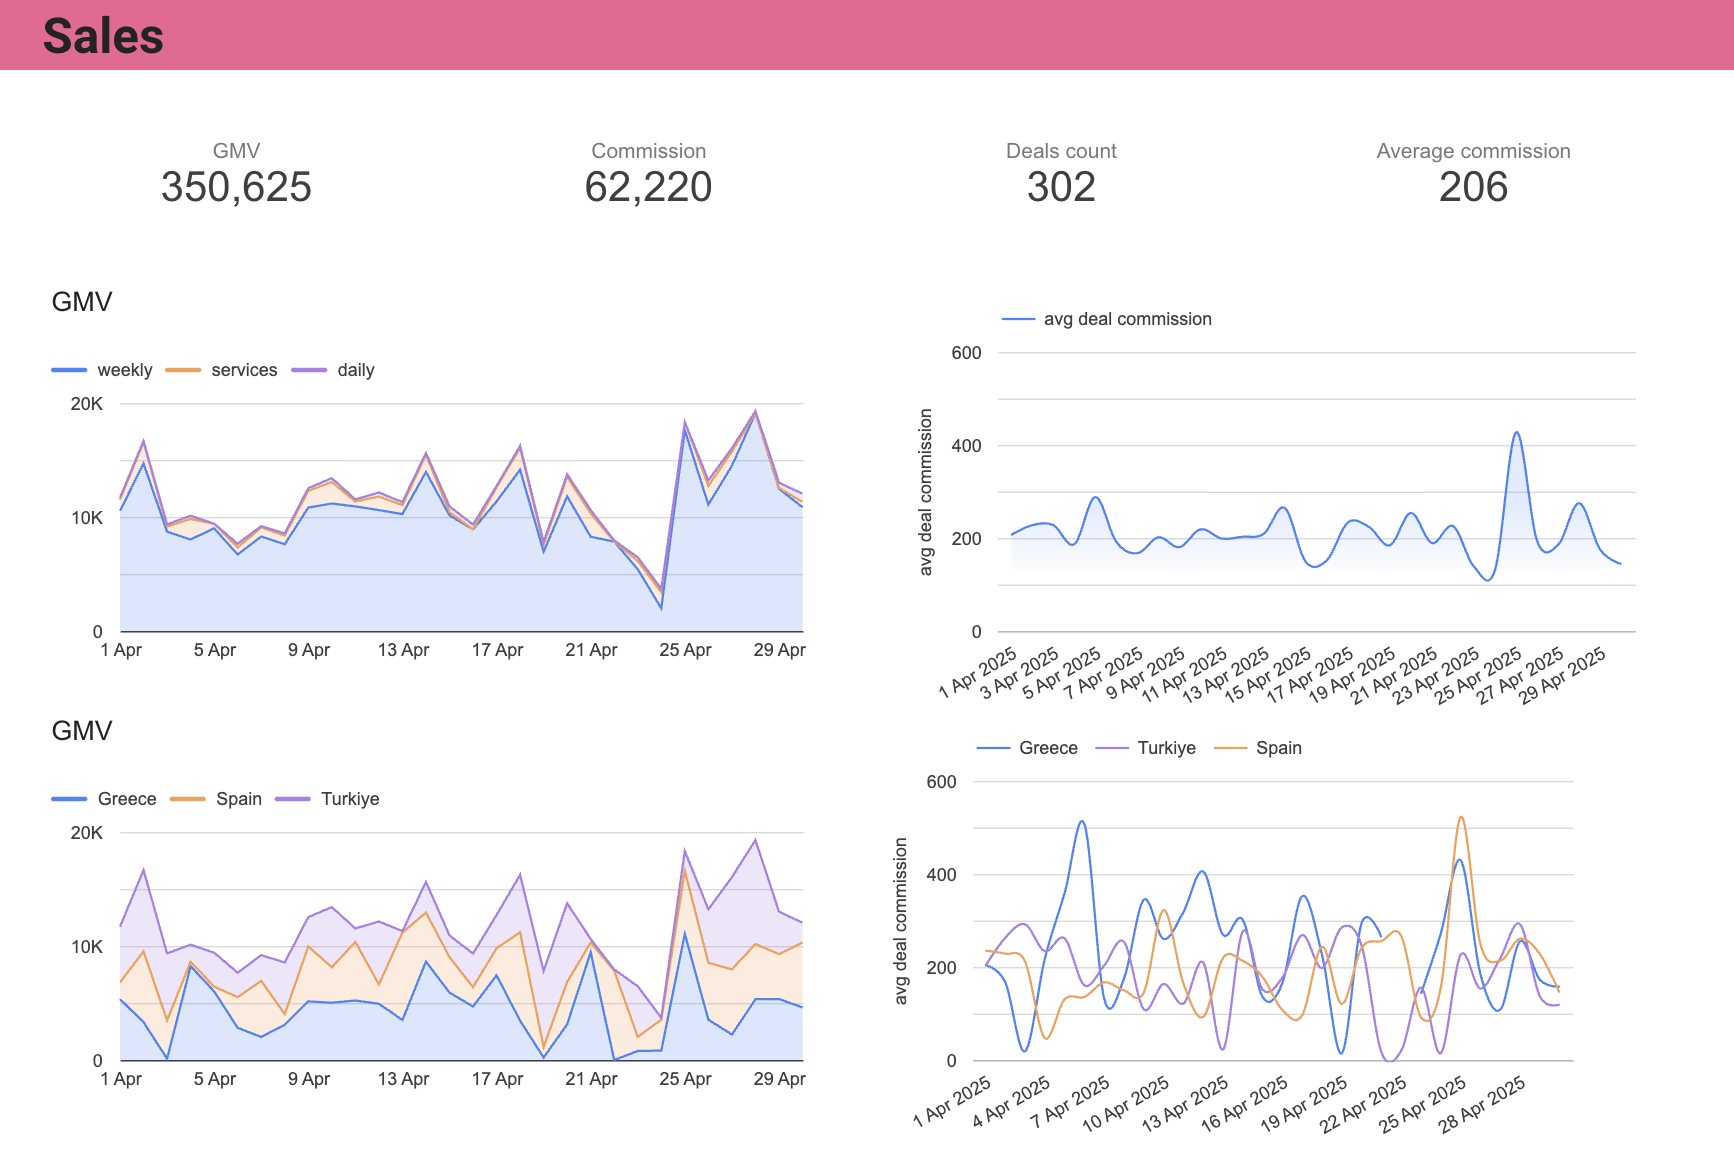Image resolution: width=1734 pixels, height=1166 pixels.
Task: Click the 4 Apr 2025 axis label
Action: (1012, 1102)
